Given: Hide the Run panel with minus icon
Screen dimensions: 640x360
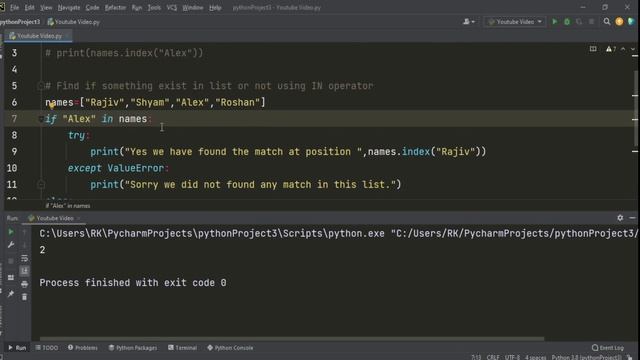Looking at the screenshot, I should coord(632,218).
